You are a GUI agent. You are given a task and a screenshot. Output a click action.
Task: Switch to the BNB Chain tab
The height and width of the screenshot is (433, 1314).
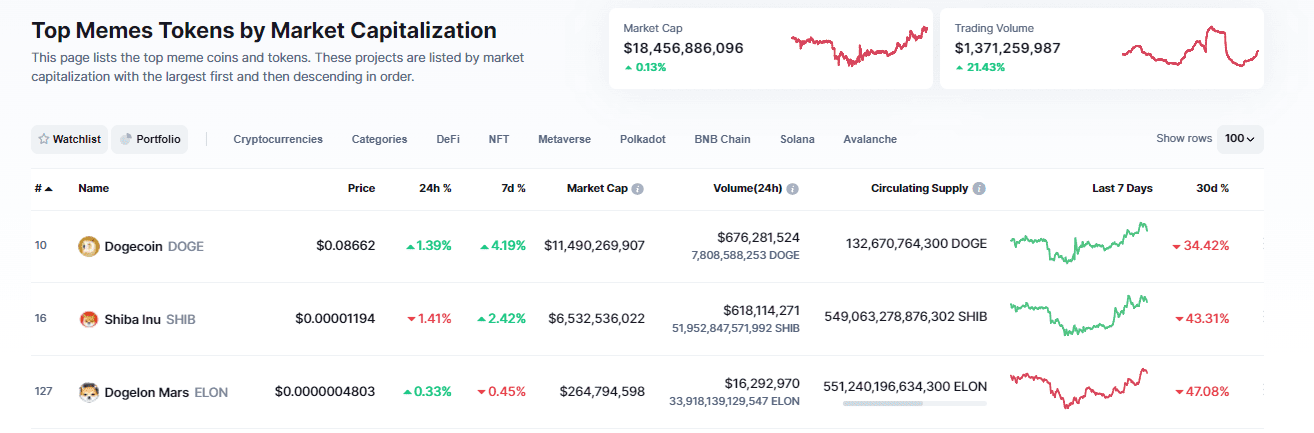[722, 139]
